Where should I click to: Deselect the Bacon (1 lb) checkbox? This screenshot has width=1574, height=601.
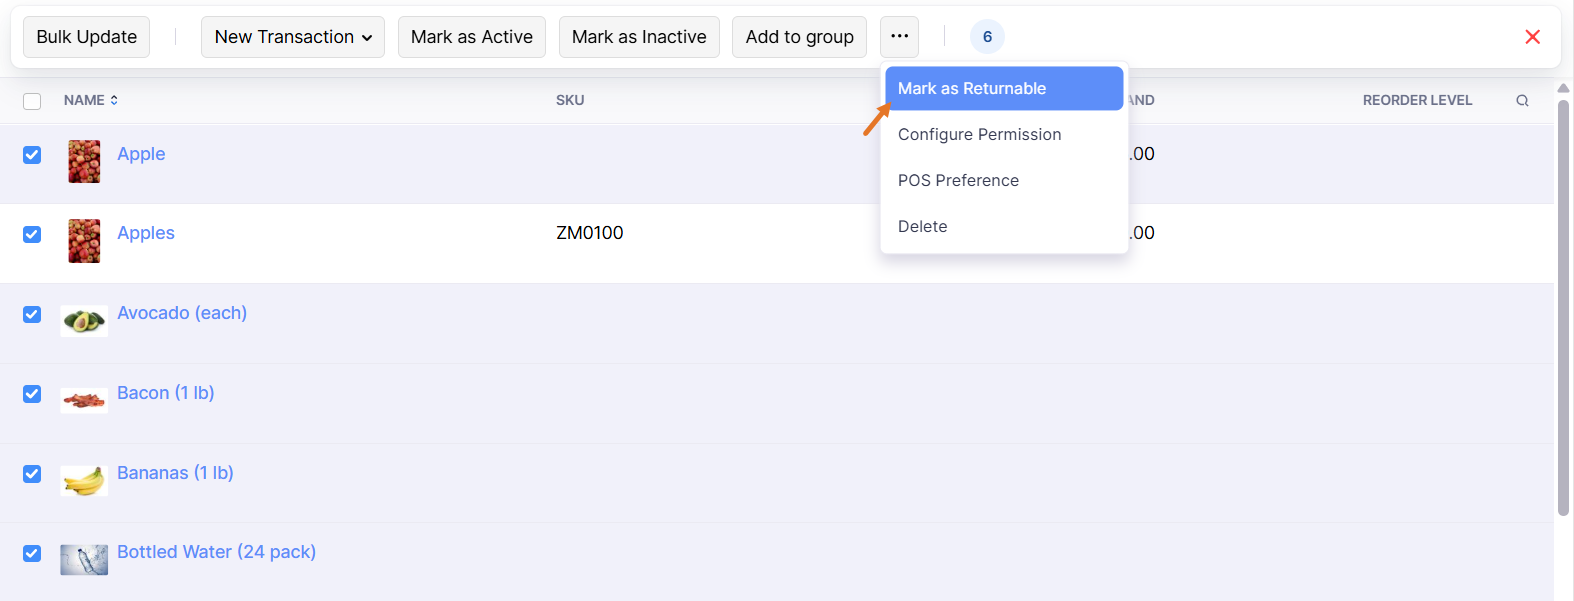[x=32, y=394]
